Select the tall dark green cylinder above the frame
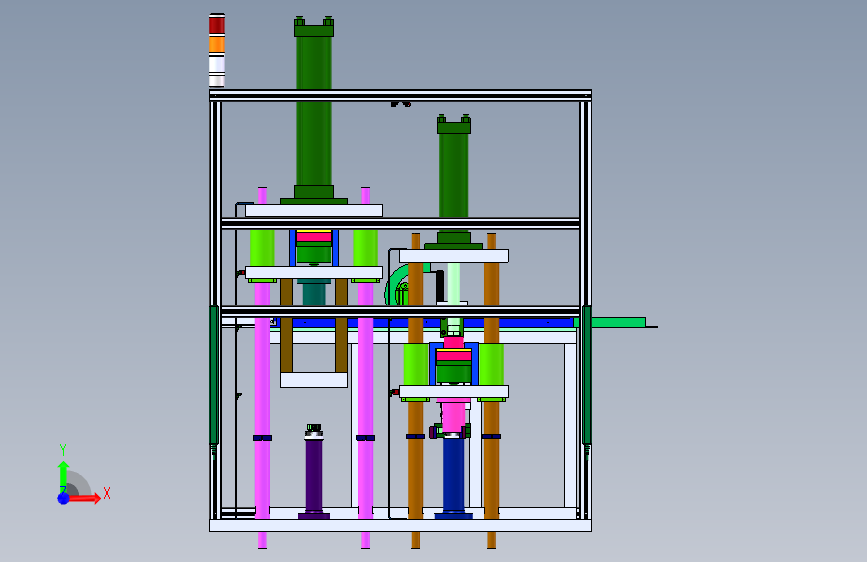 314,111
